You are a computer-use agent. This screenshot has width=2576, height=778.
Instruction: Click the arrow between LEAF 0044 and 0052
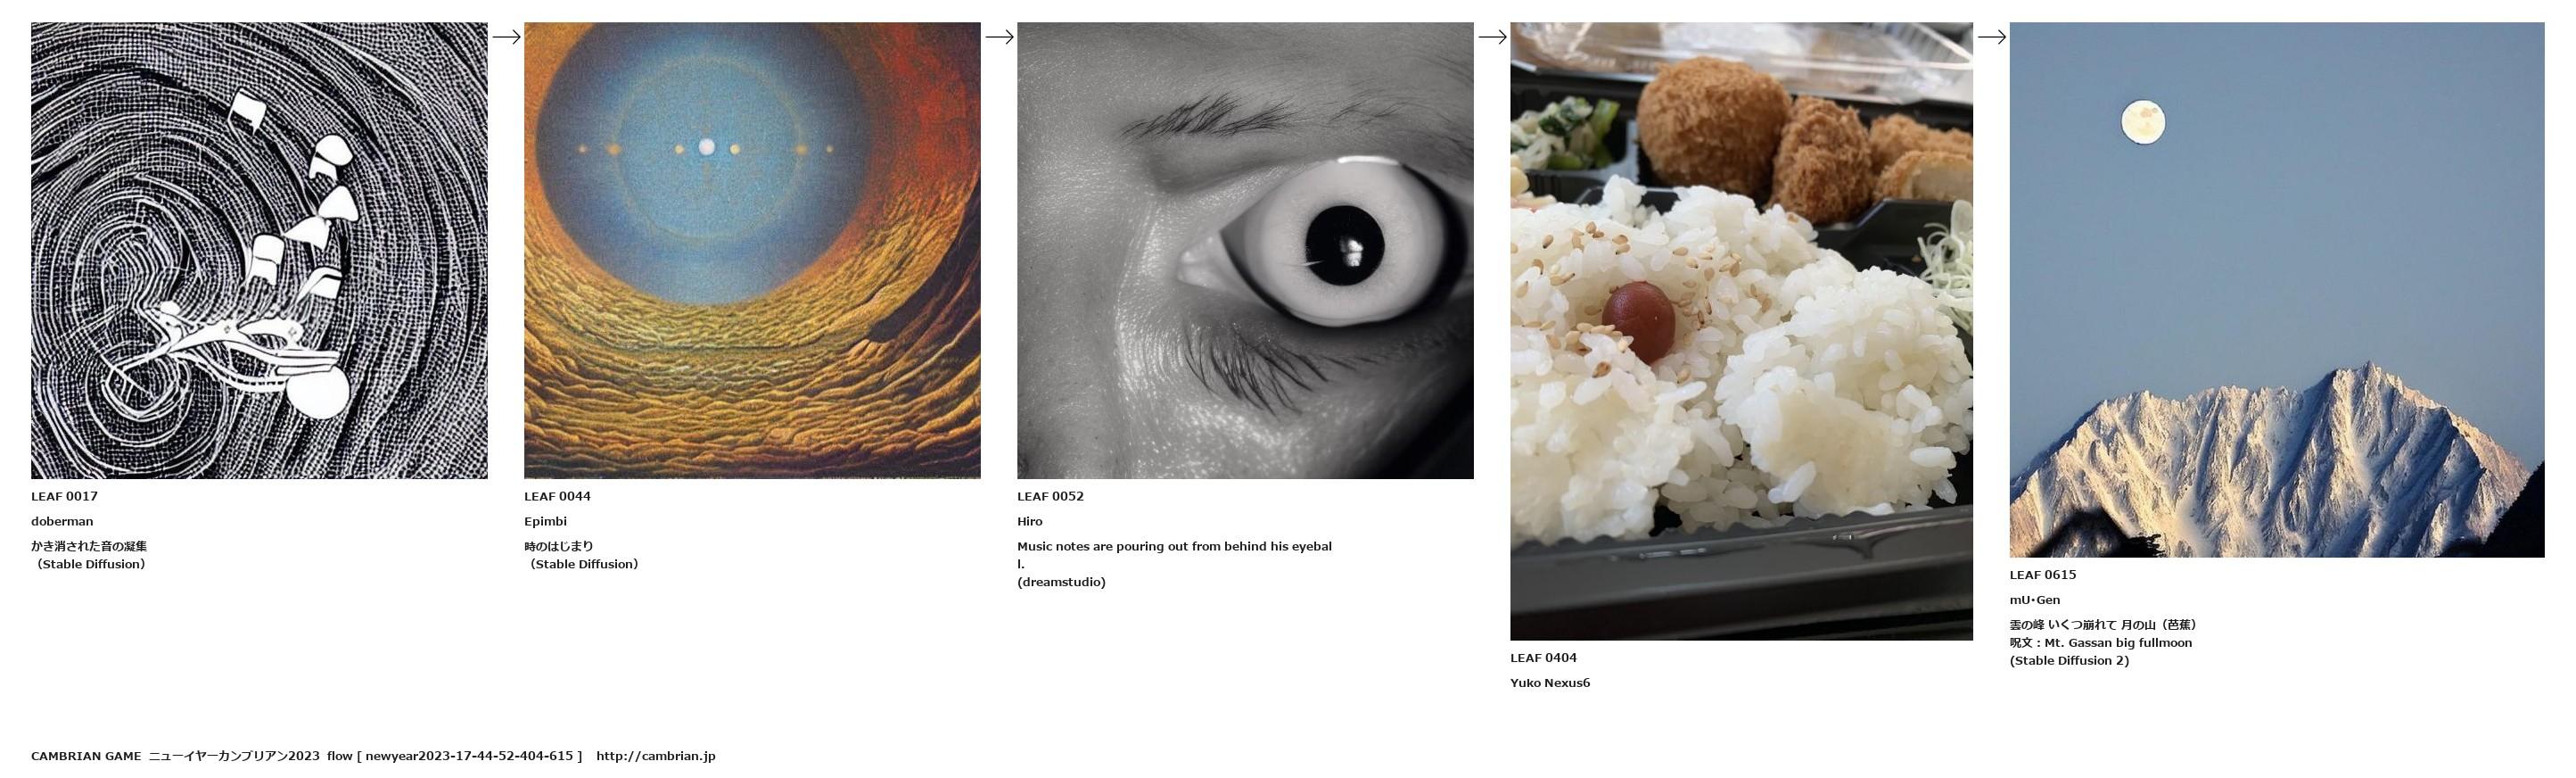(x=999, y=37)
